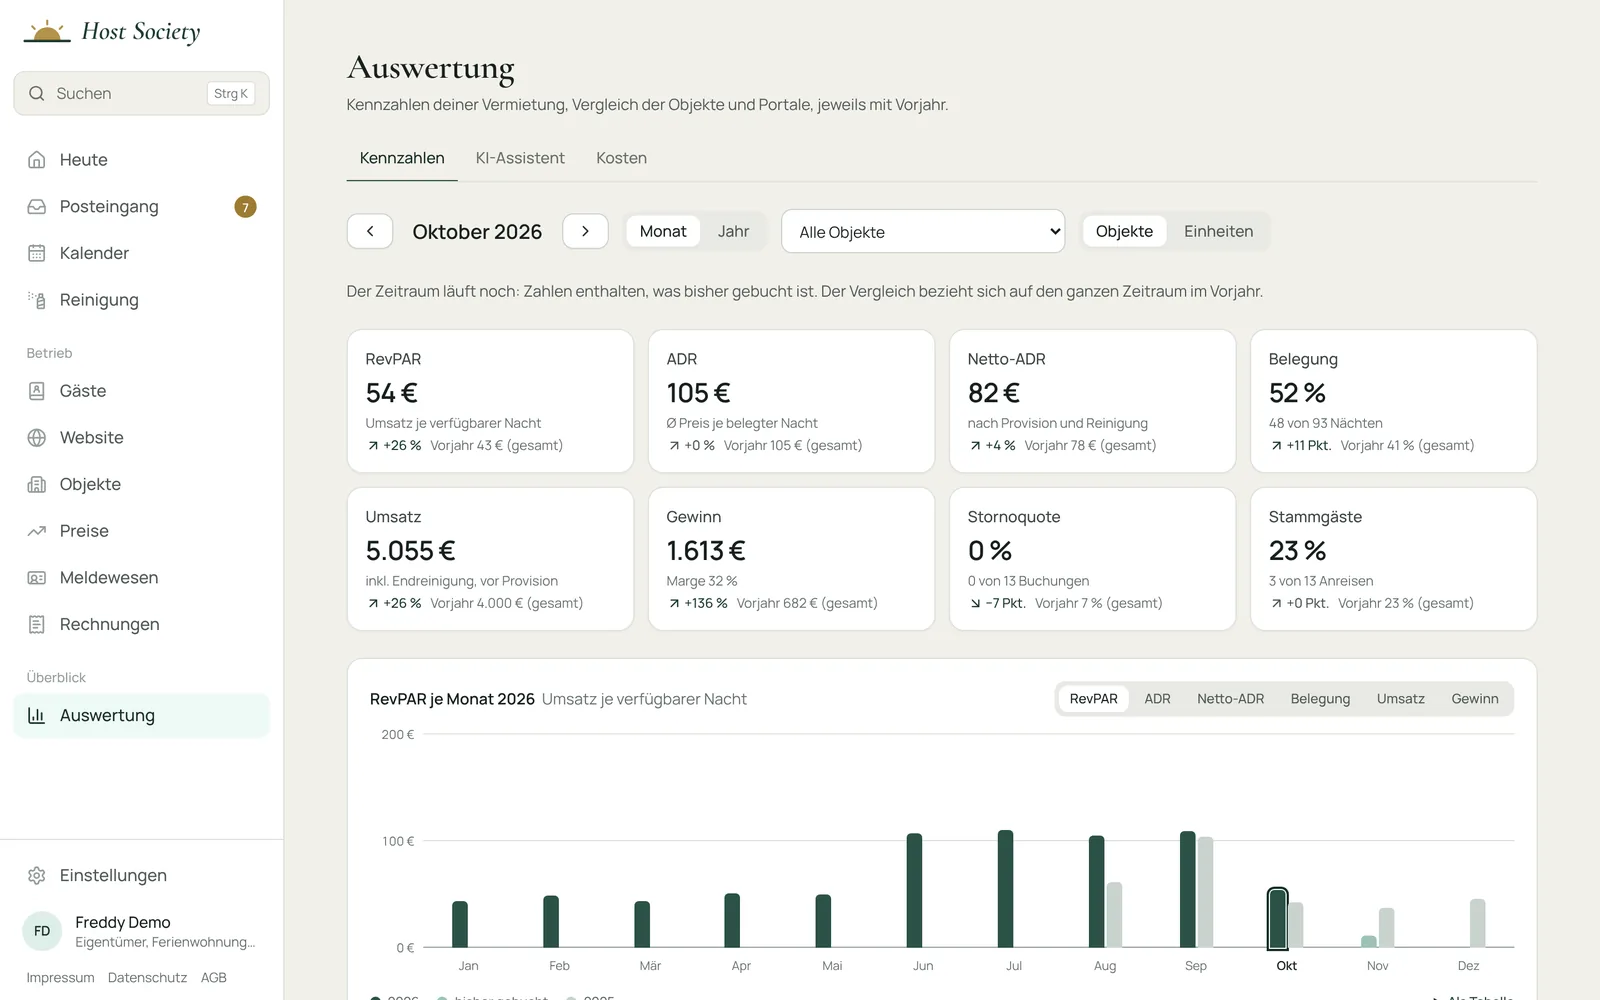Open Heute via its house icon

click(37, 160)
